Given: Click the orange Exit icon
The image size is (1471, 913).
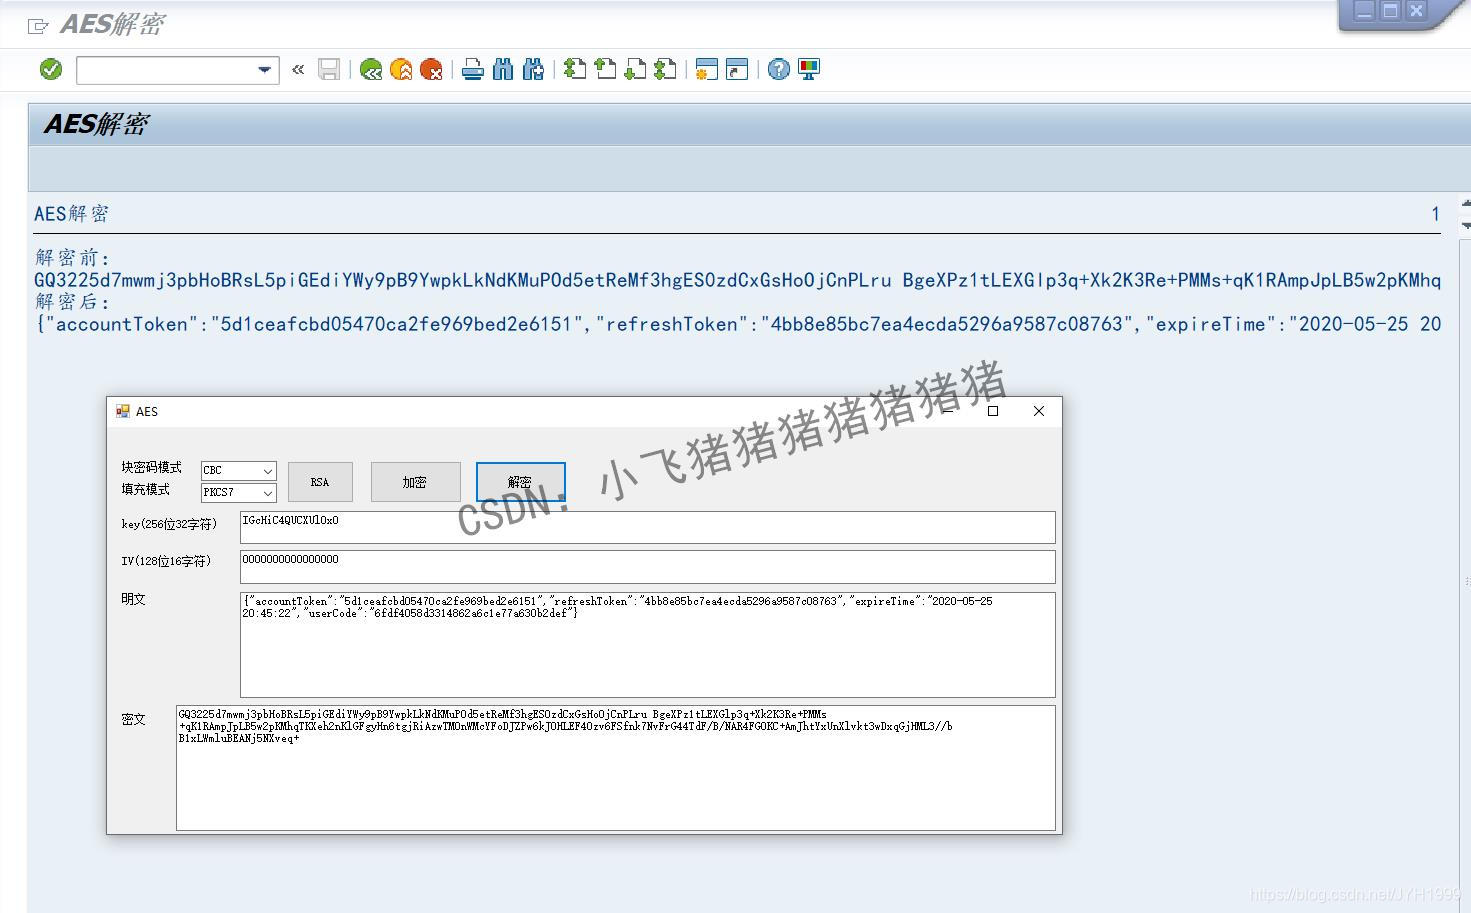Looking at the screenshot, I should point(402,69).
